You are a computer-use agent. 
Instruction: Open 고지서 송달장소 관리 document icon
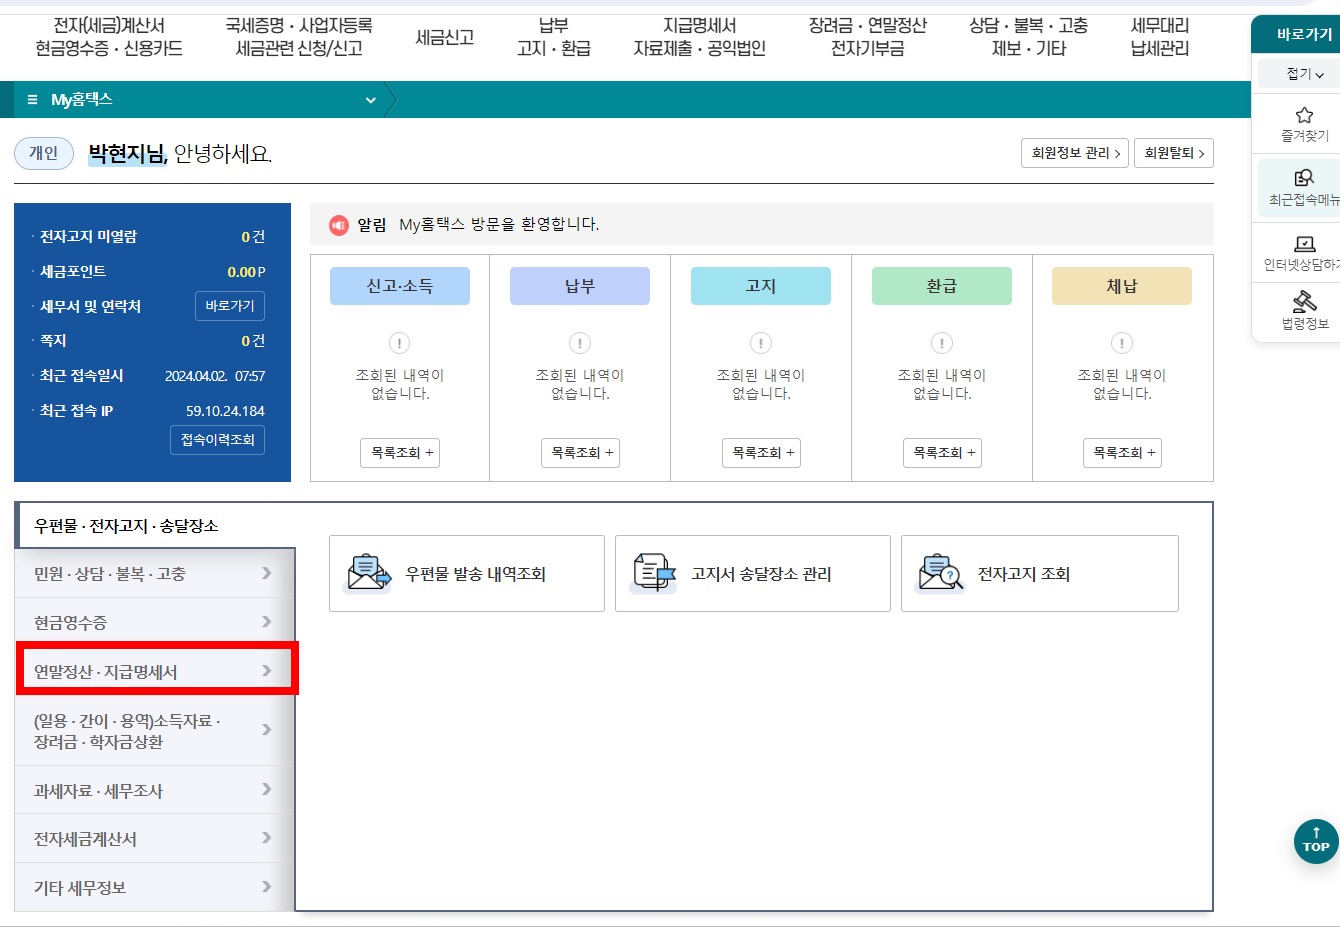click(x=654, y=573)
